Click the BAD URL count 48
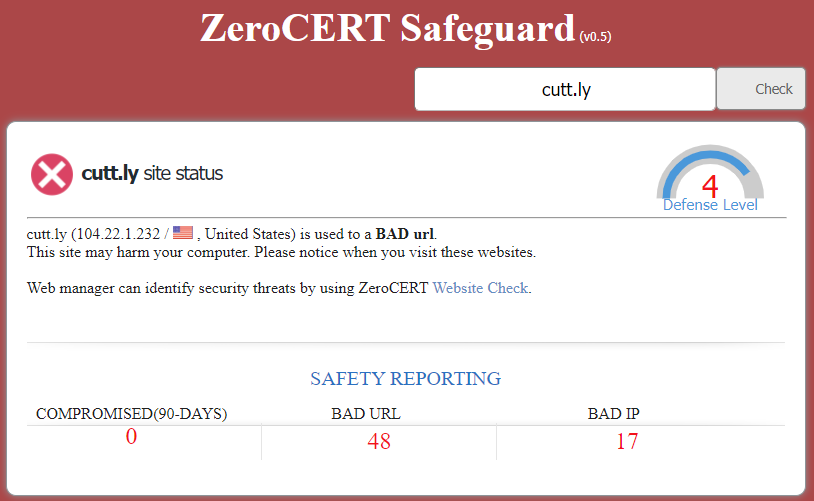This screenshot has height=501, width=814. [x=379, y=441]
